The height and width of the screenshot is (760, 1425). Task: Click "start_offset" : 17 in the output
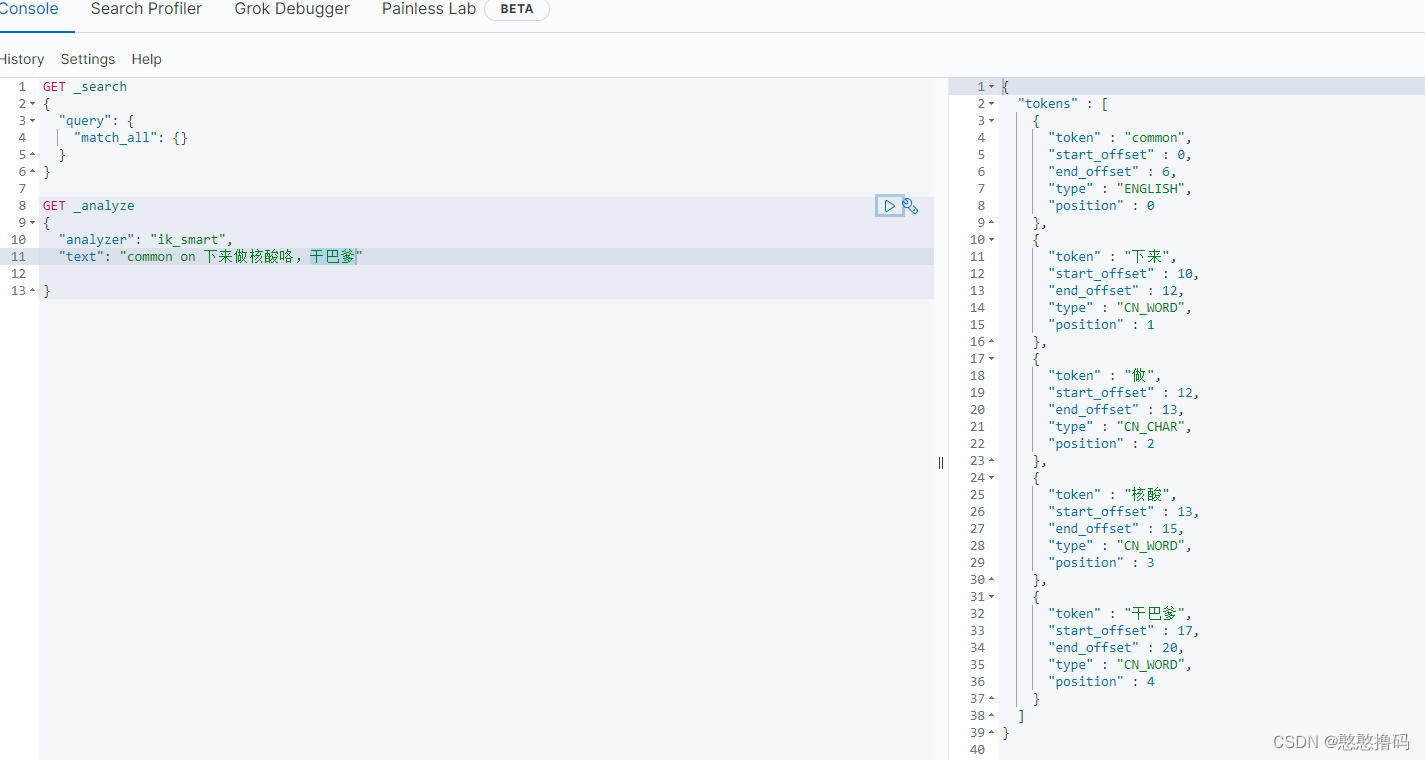[x=1124, y=631]
